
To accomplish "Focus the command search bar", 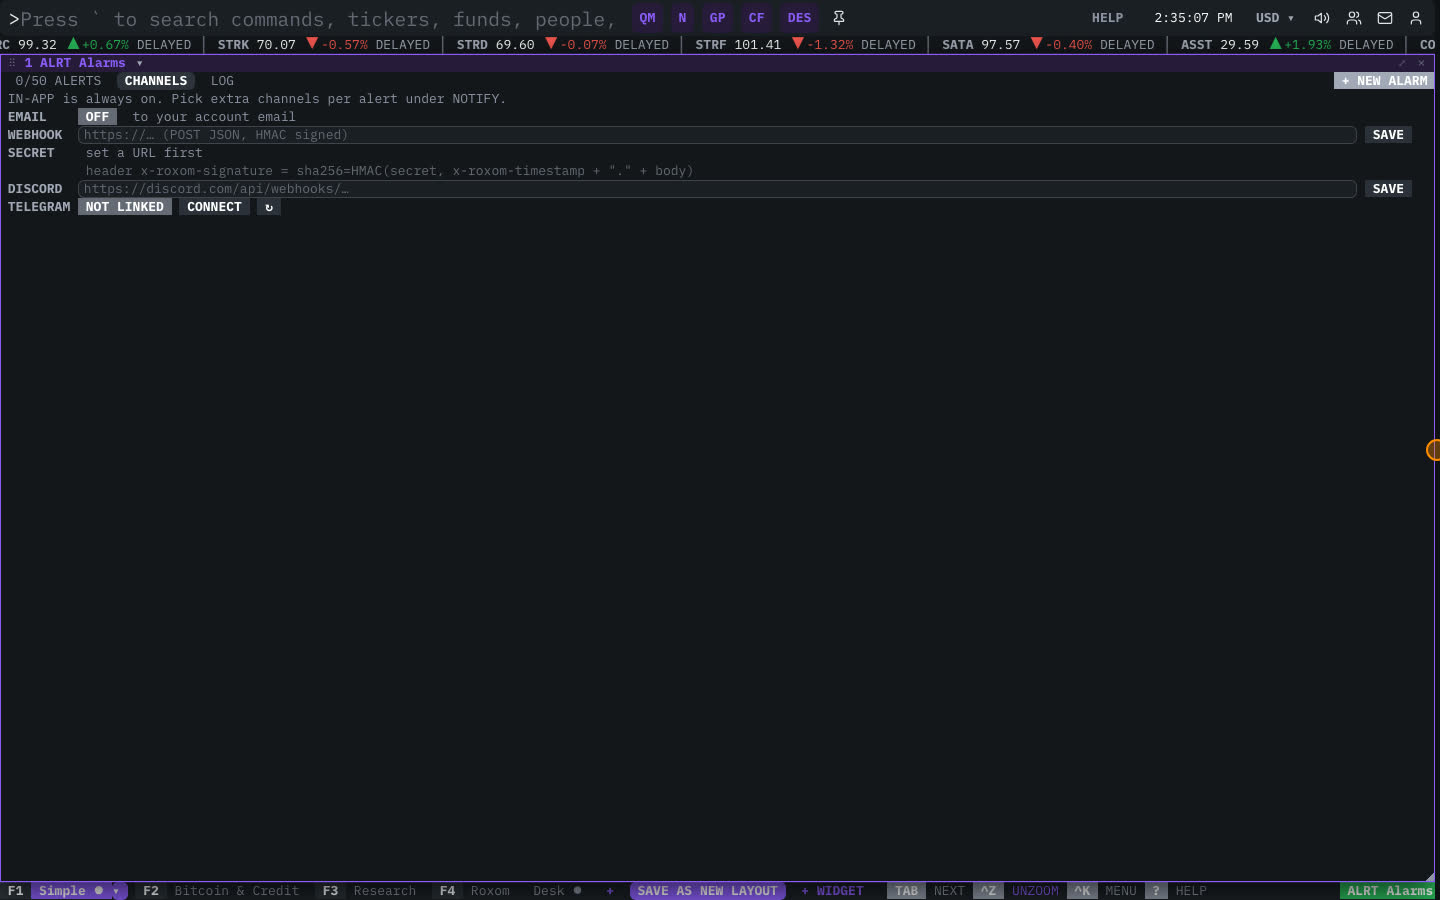I will (x=320, y=19).
